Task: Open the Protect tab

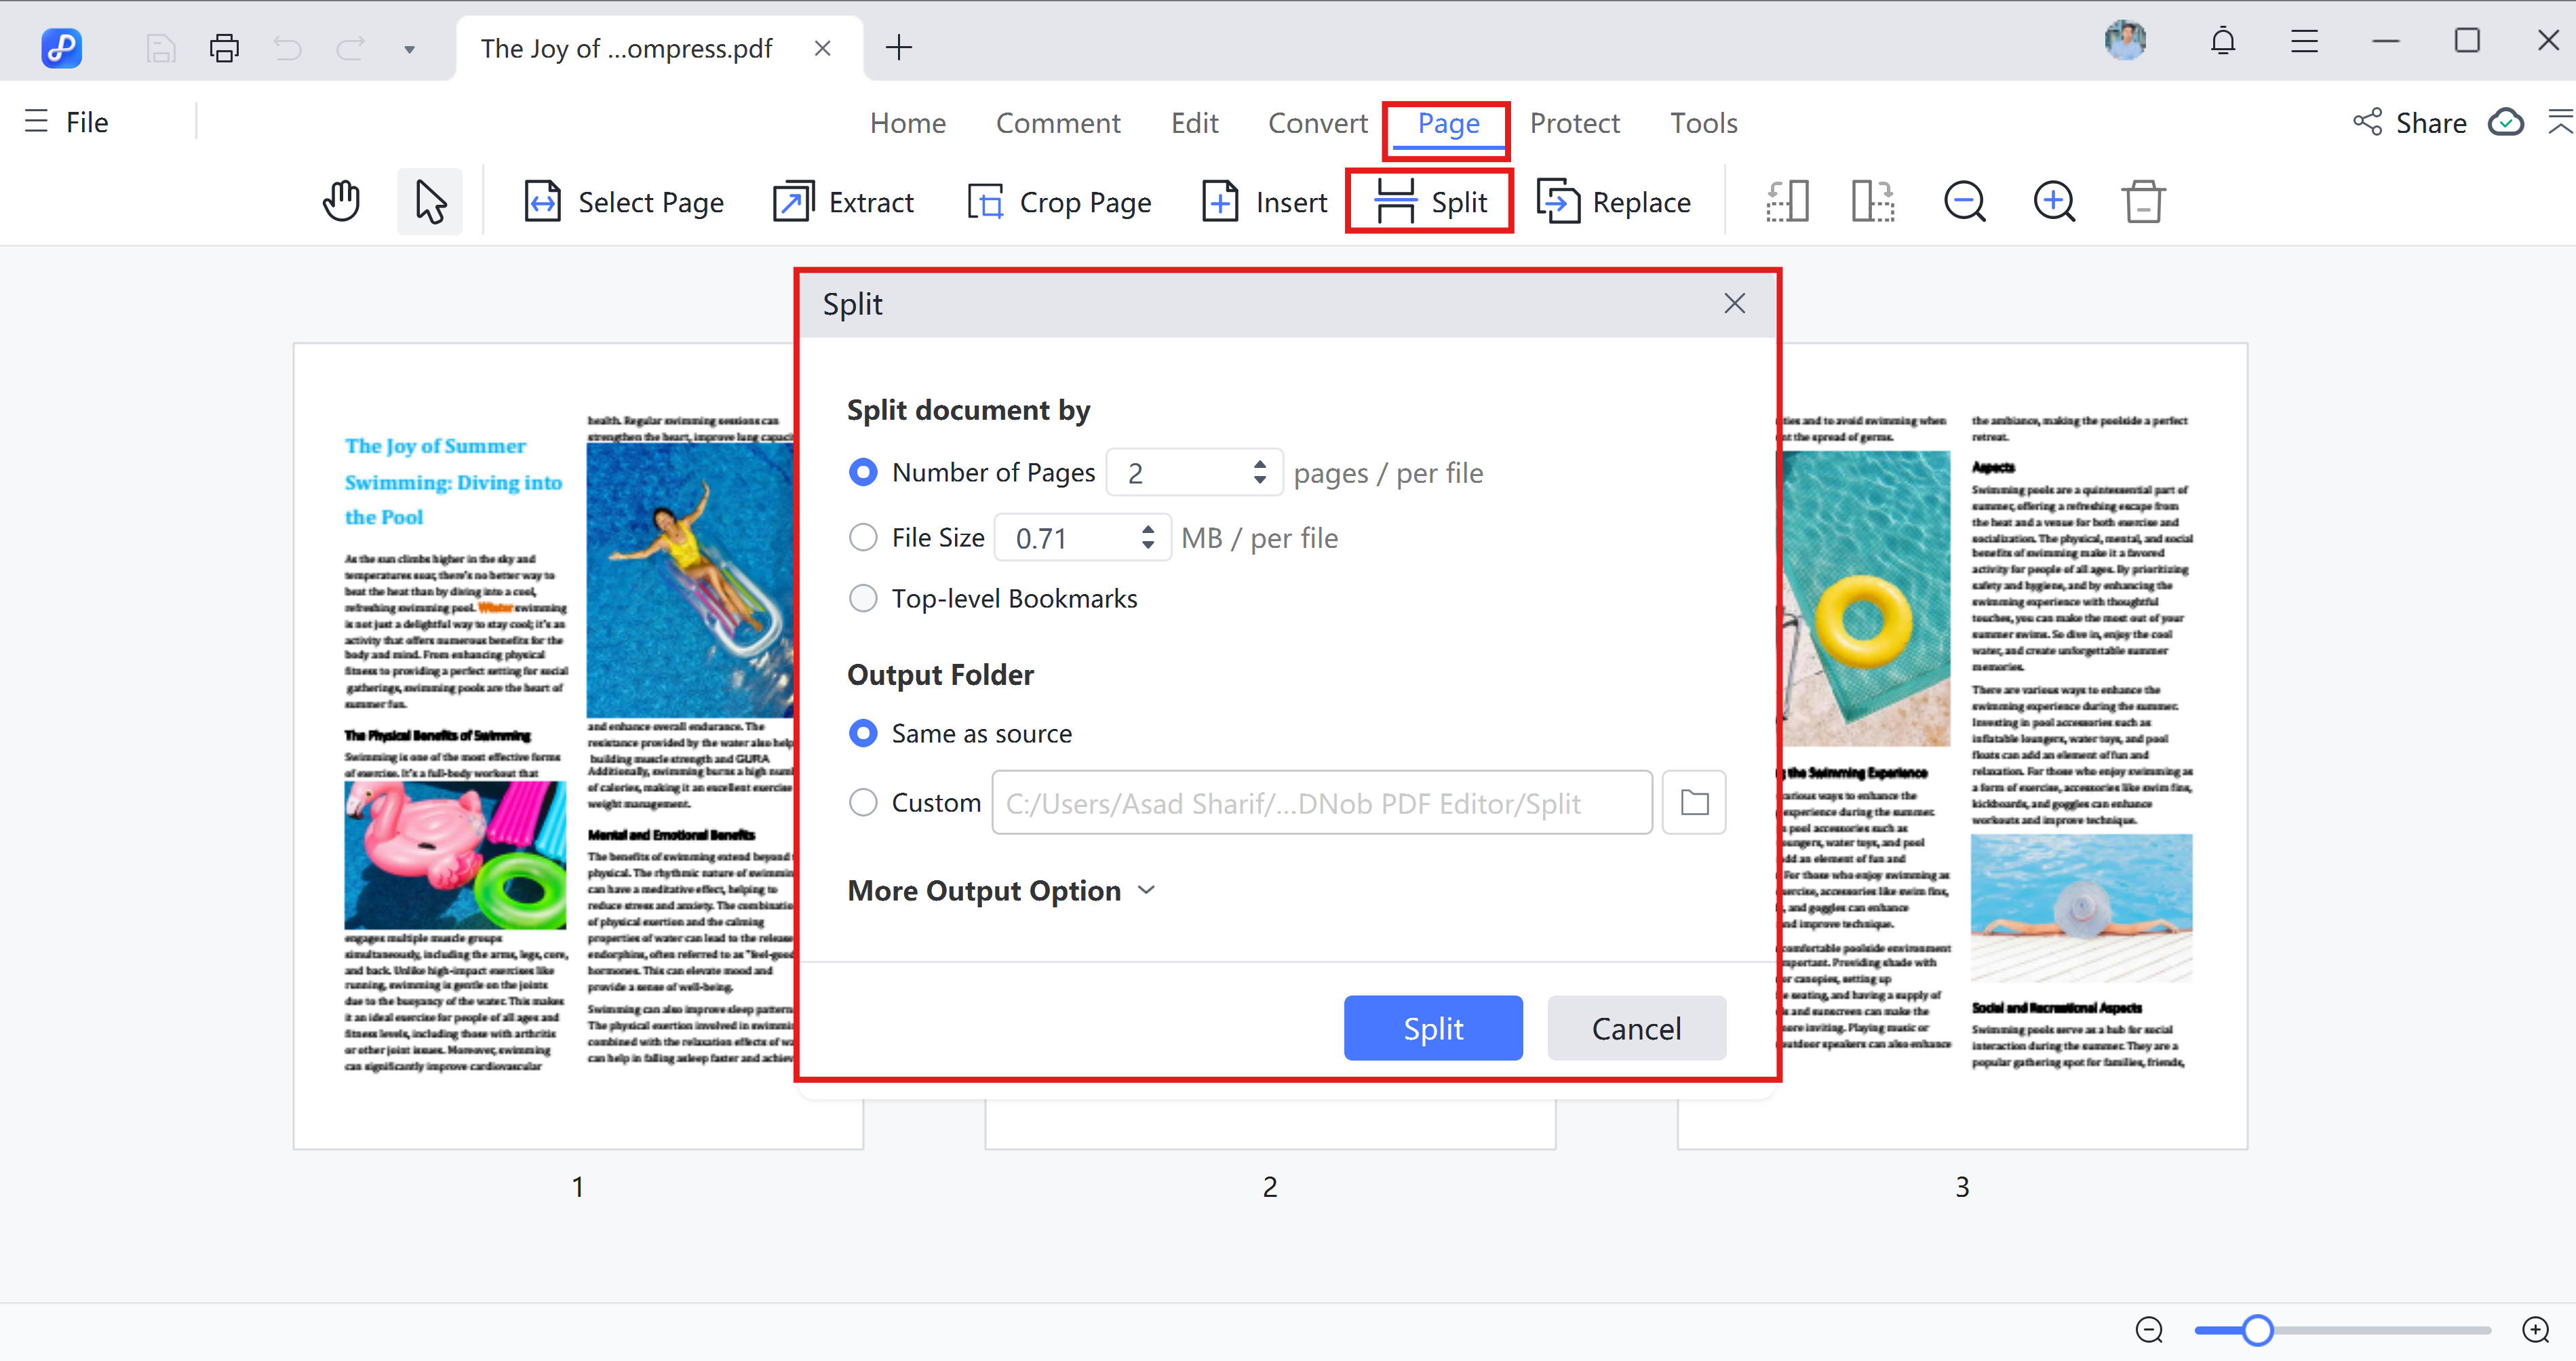Action: pyautogui.click(x=1574, y=123)
